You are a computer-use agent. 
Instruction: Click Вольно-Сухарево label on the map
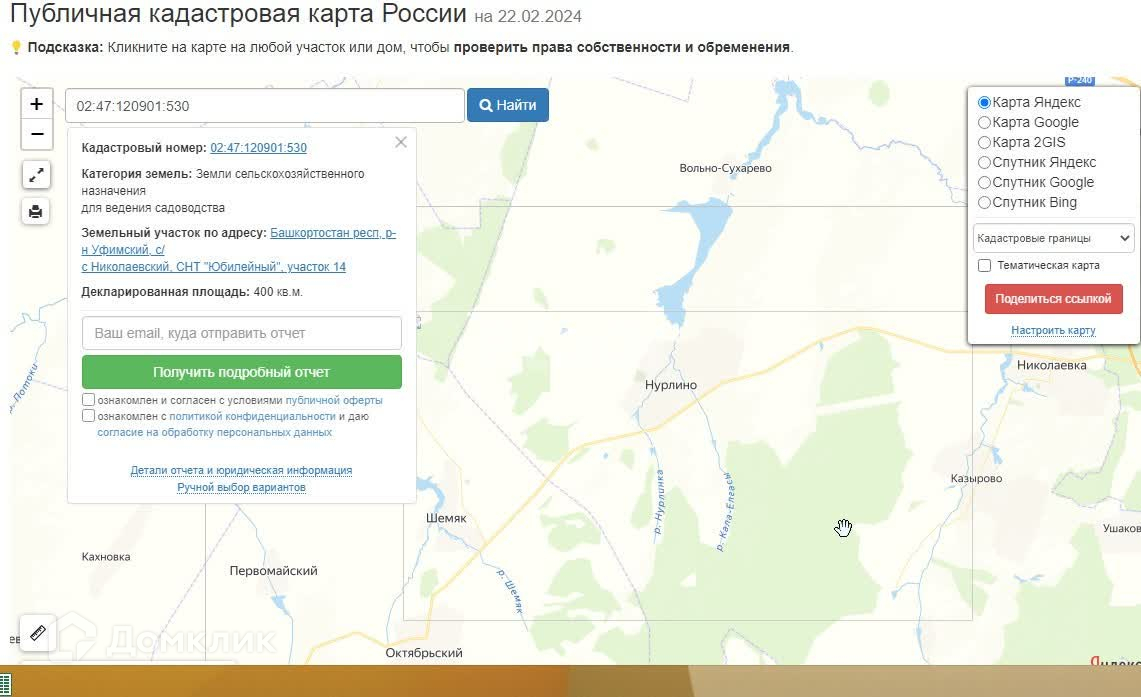[725, 168]
